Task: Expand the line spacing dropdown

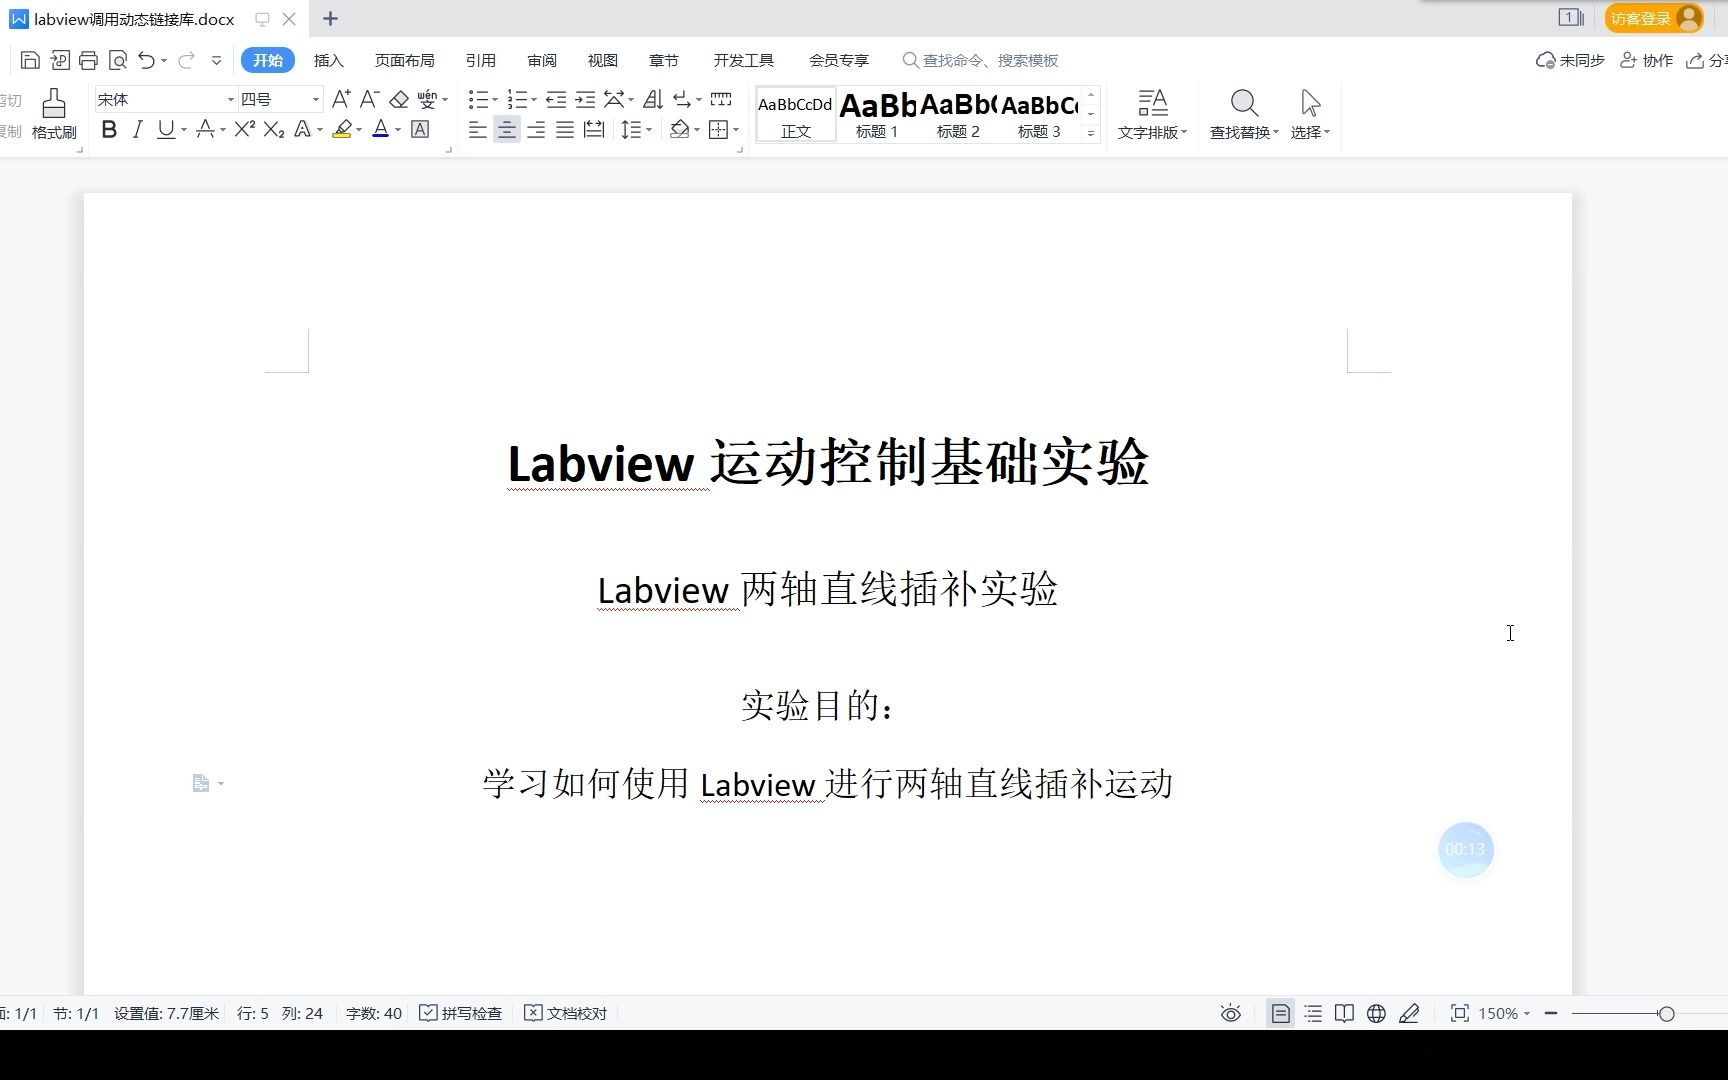Action: tap(649, 130)
